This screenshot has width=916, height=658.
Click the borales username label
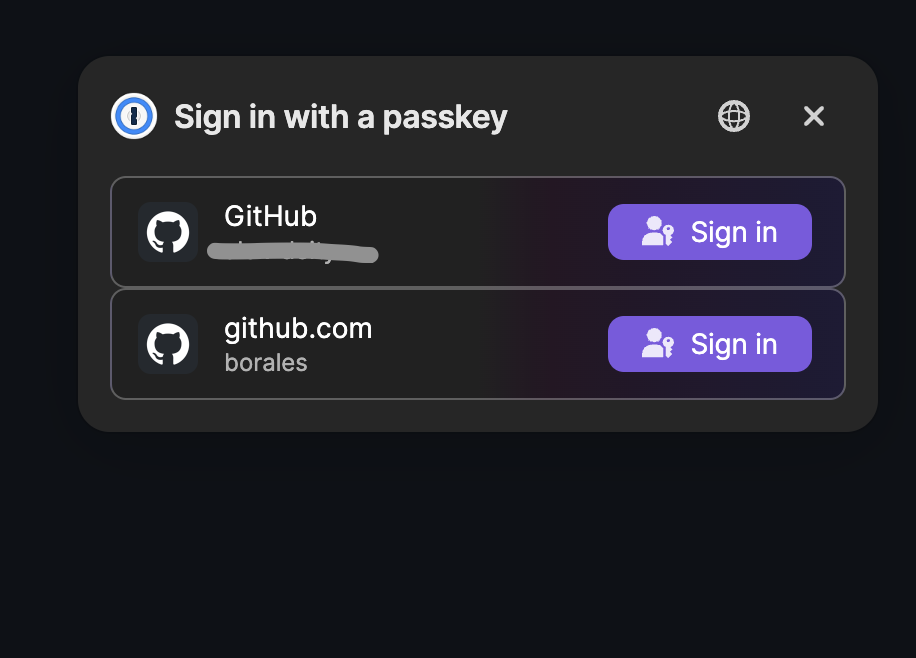click(265, 363)
